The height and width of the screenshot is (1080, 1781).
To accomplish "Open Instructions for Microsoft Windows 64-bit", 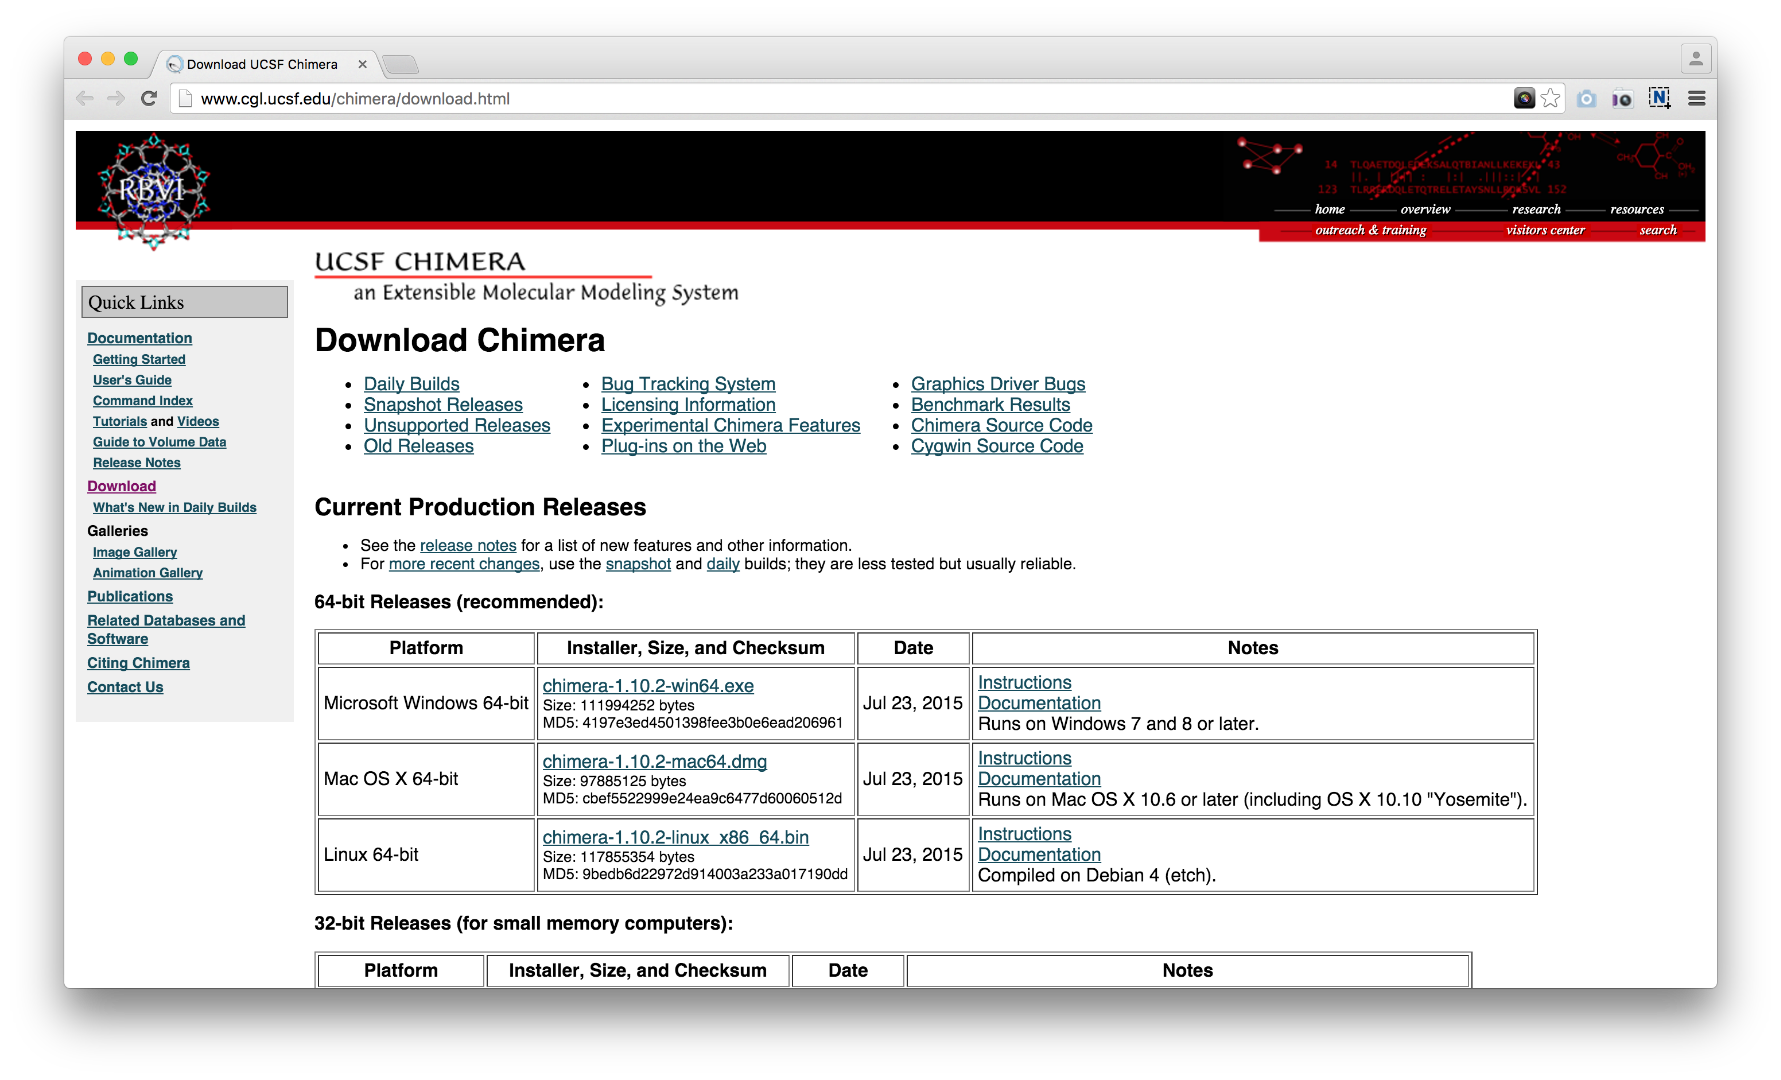I will point(1024,683).
